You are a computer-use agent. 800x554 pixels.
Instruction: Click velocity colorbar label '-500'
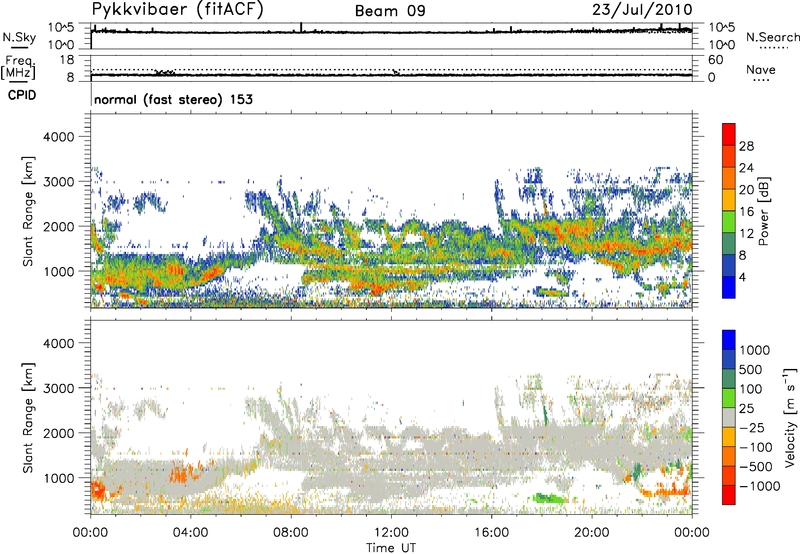[x=755, y=467]
